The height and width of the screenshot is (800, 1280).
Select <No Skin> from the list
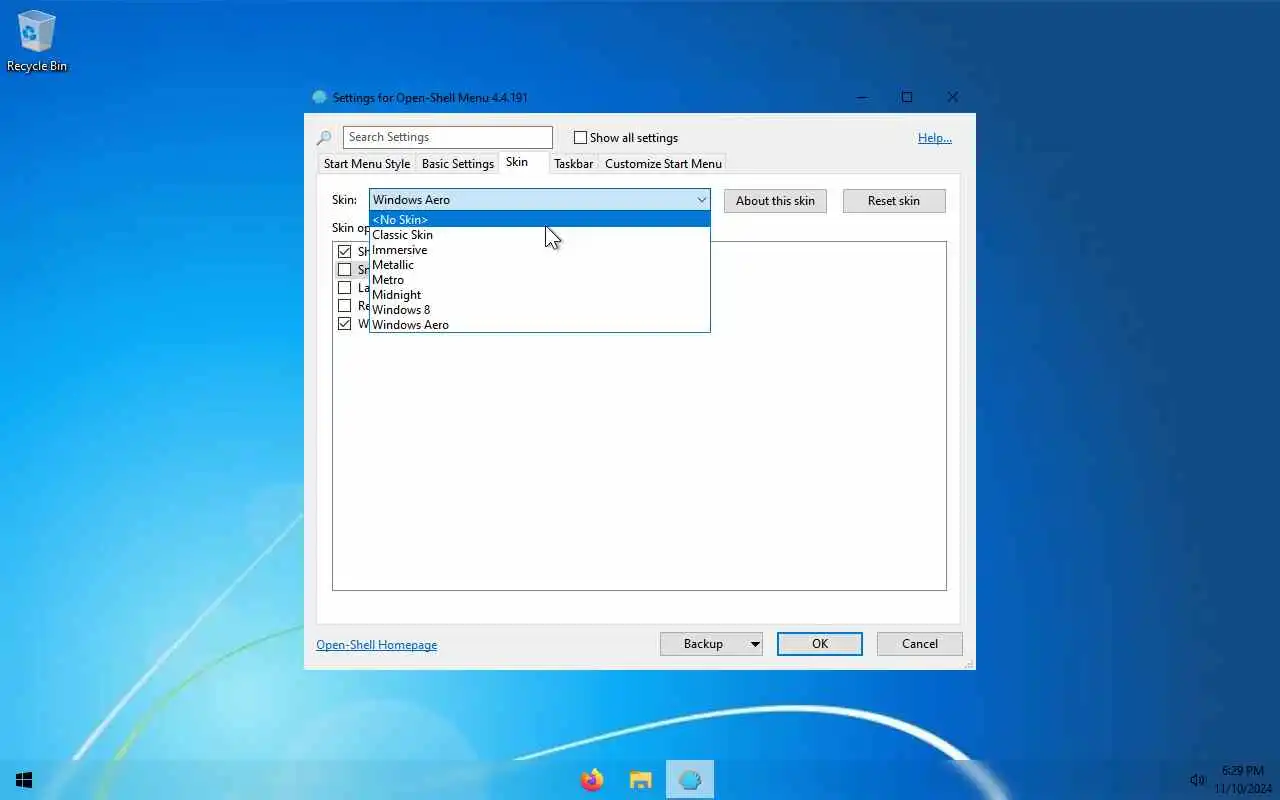[x=539, y=219]
